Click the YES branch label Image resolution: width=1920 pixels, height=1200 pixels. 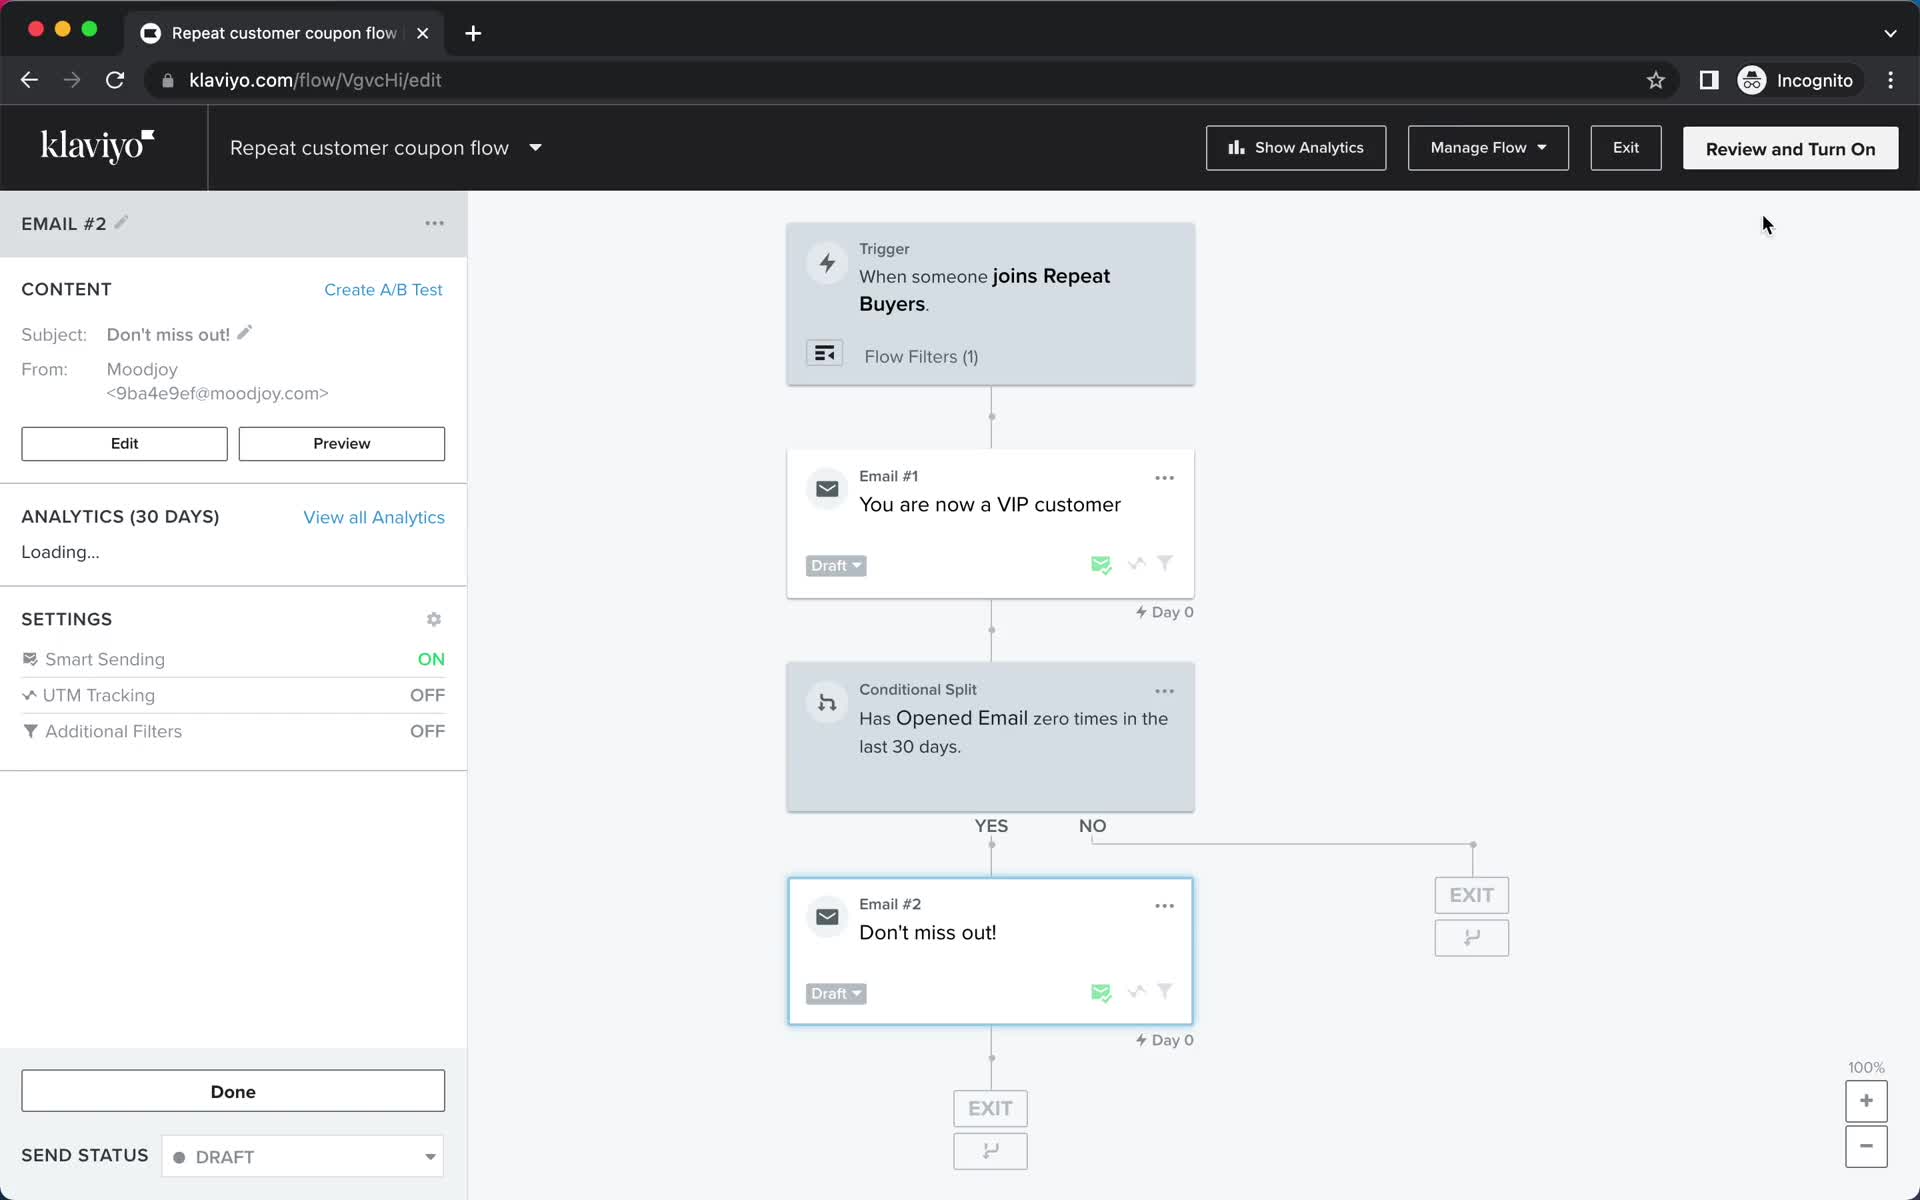[x=991, y=826]
